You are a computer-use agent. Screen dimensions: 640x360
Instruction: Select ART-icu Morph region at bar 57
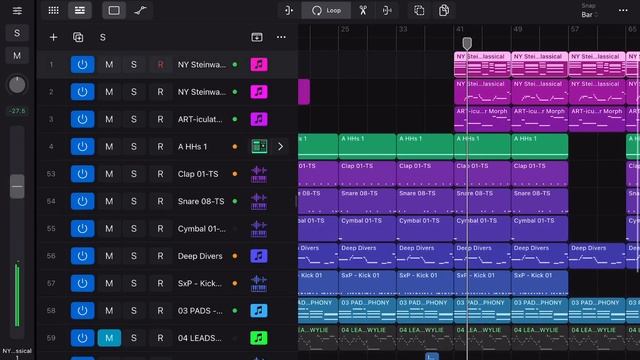click(597, 119)
